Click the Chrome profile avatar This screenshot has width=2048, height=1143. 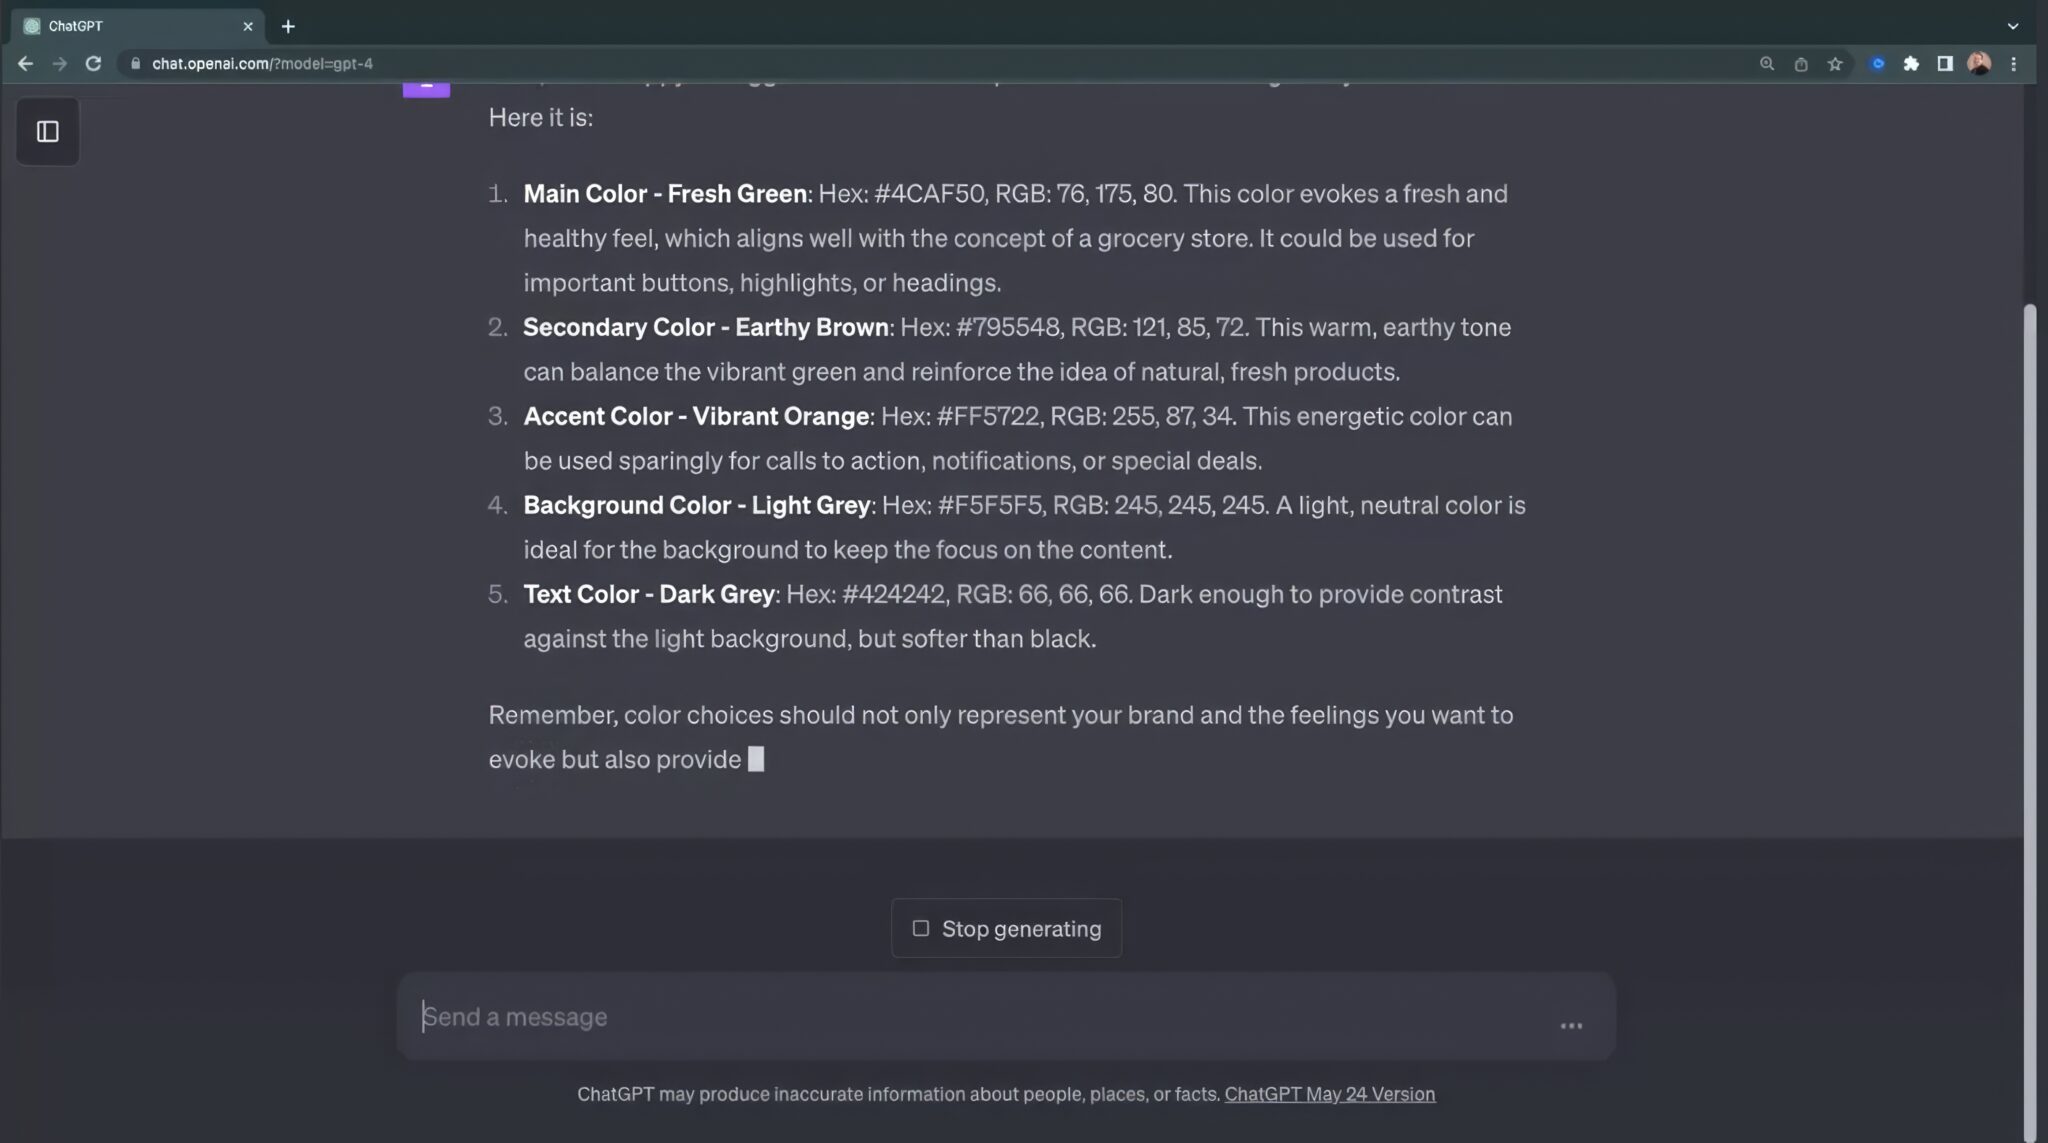pyautogui.click(x=1980, y=63)
